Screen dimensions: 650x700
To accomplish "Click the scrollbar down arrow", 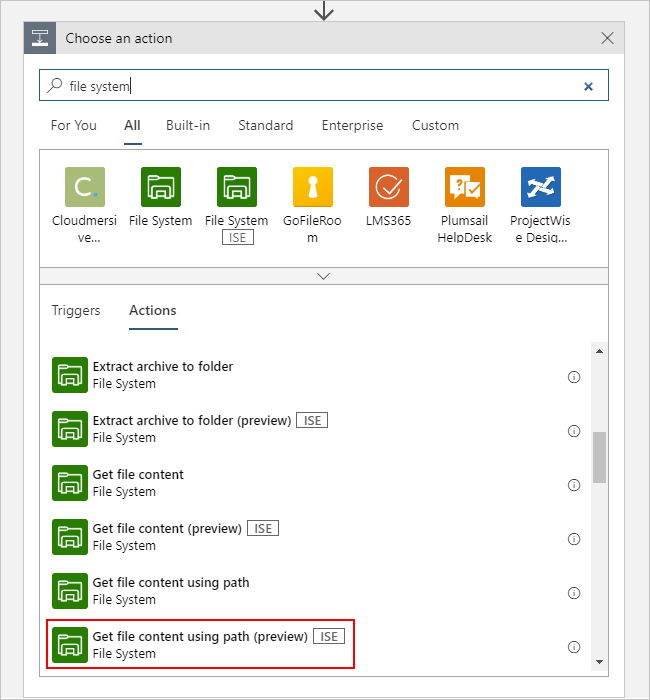I will click(599, 662).
